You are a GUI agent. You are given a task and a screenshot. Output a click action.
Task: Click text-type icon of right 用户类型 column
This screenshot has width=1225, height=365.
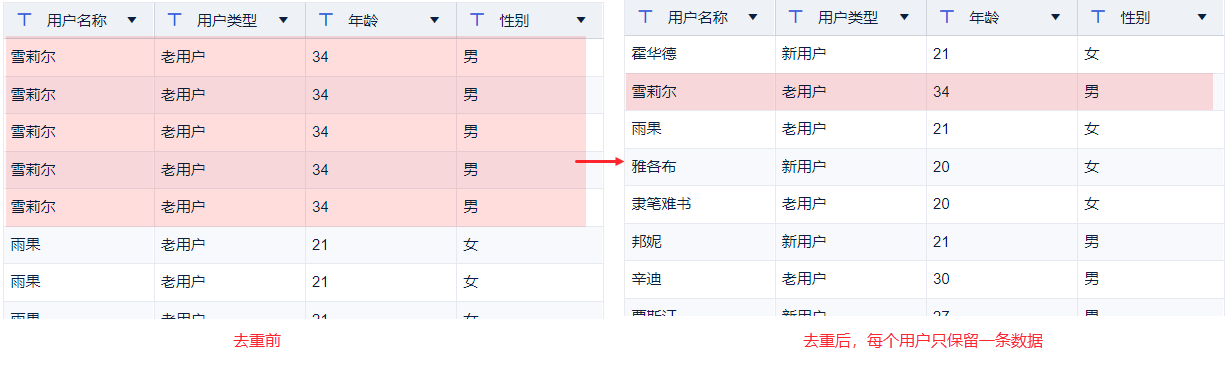796,17
